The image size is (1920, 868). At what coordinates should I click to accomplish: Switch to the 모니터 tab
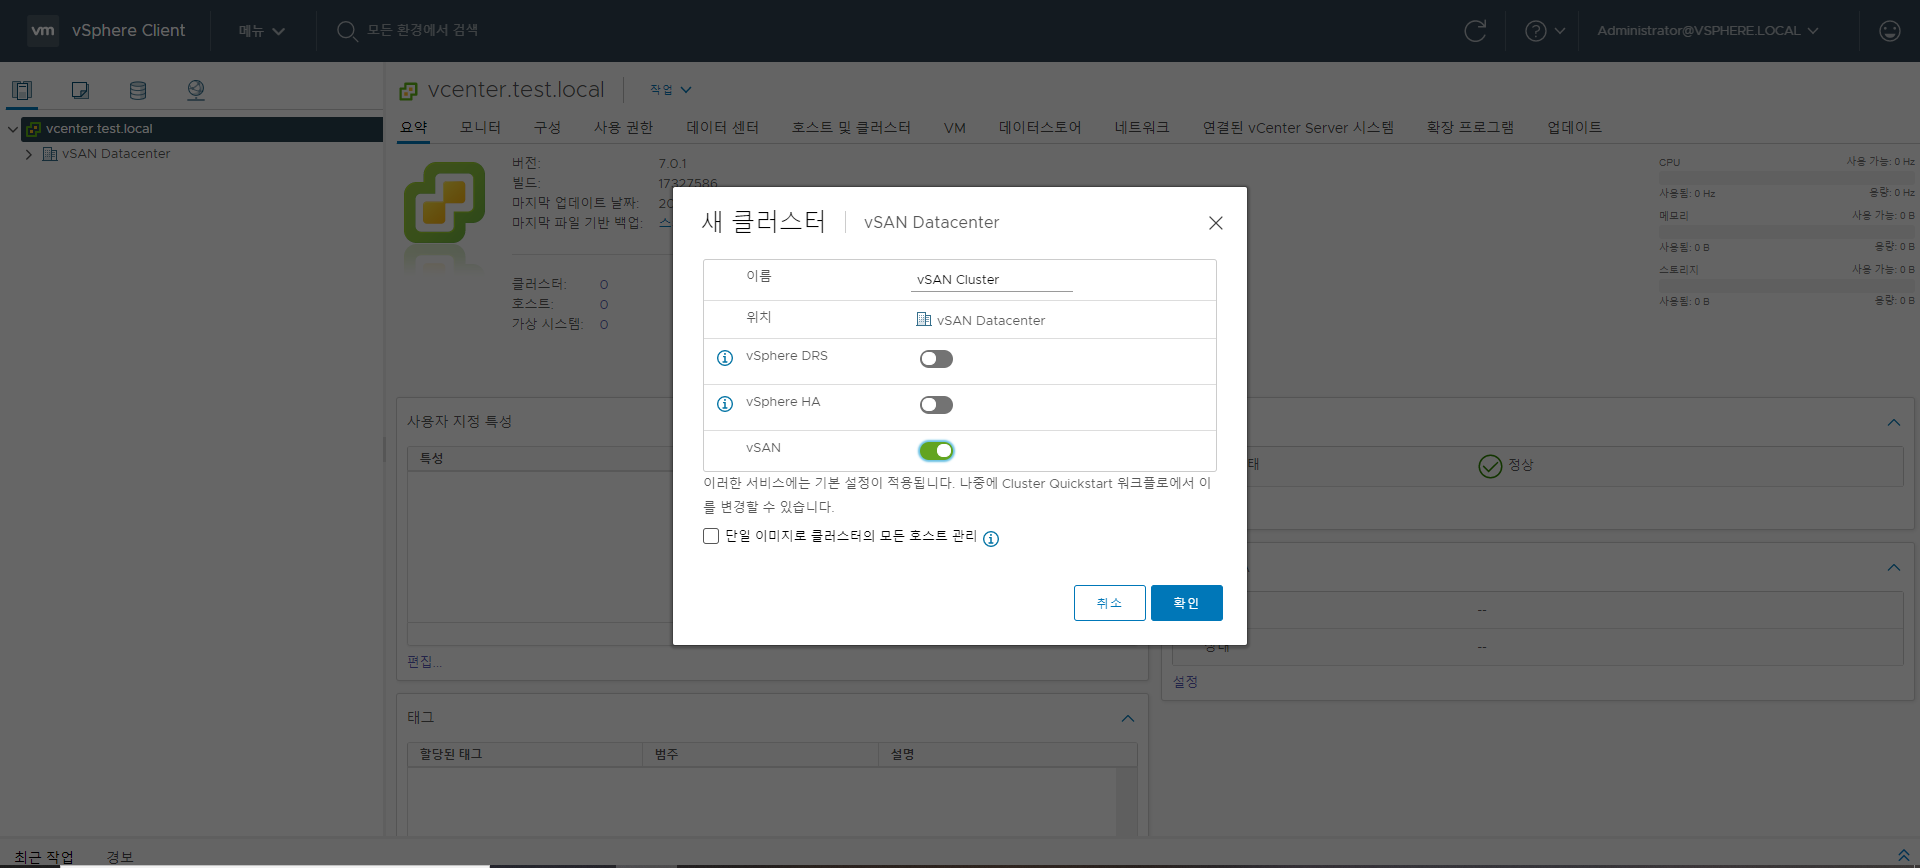[x=480, y=128]
